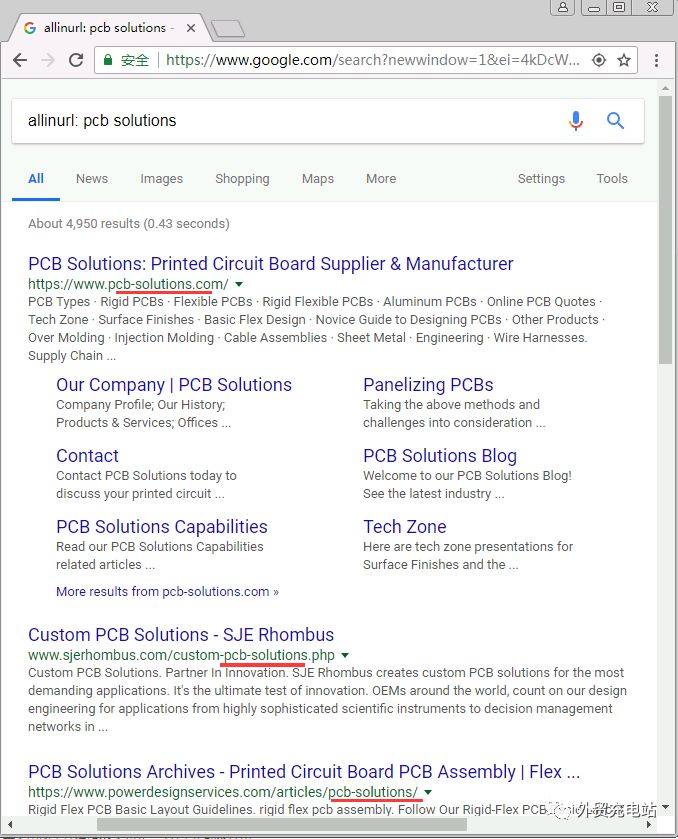Bookmark this page with the star icon
This screenshot has width=678, height=839.
point(624,60)
